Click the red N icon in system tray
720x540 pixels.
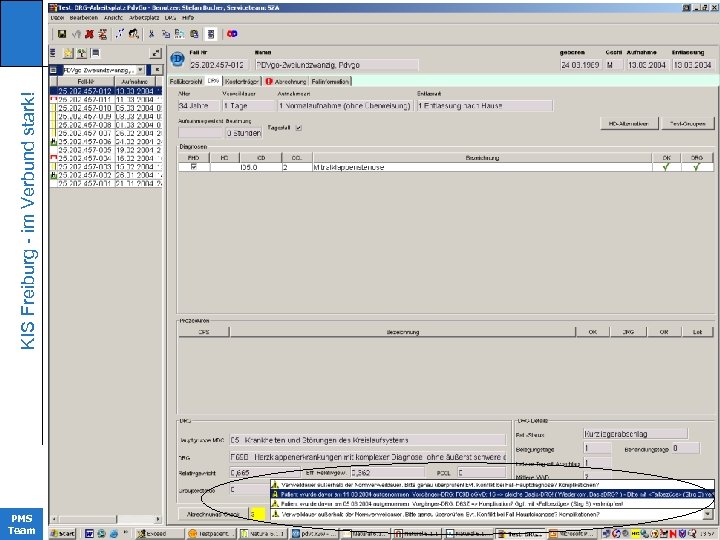(673, 534)
